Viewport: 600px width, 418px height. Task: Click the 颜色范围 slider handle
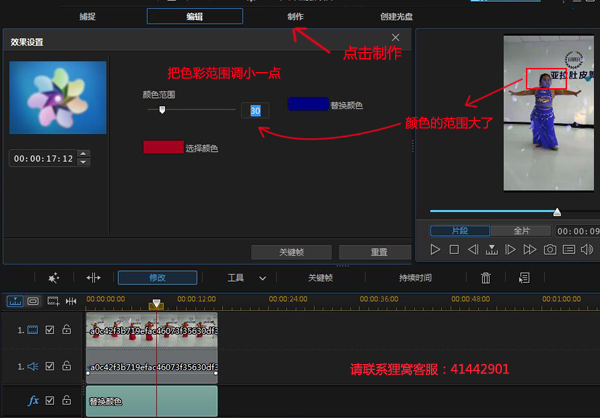[x=162, y=110]
